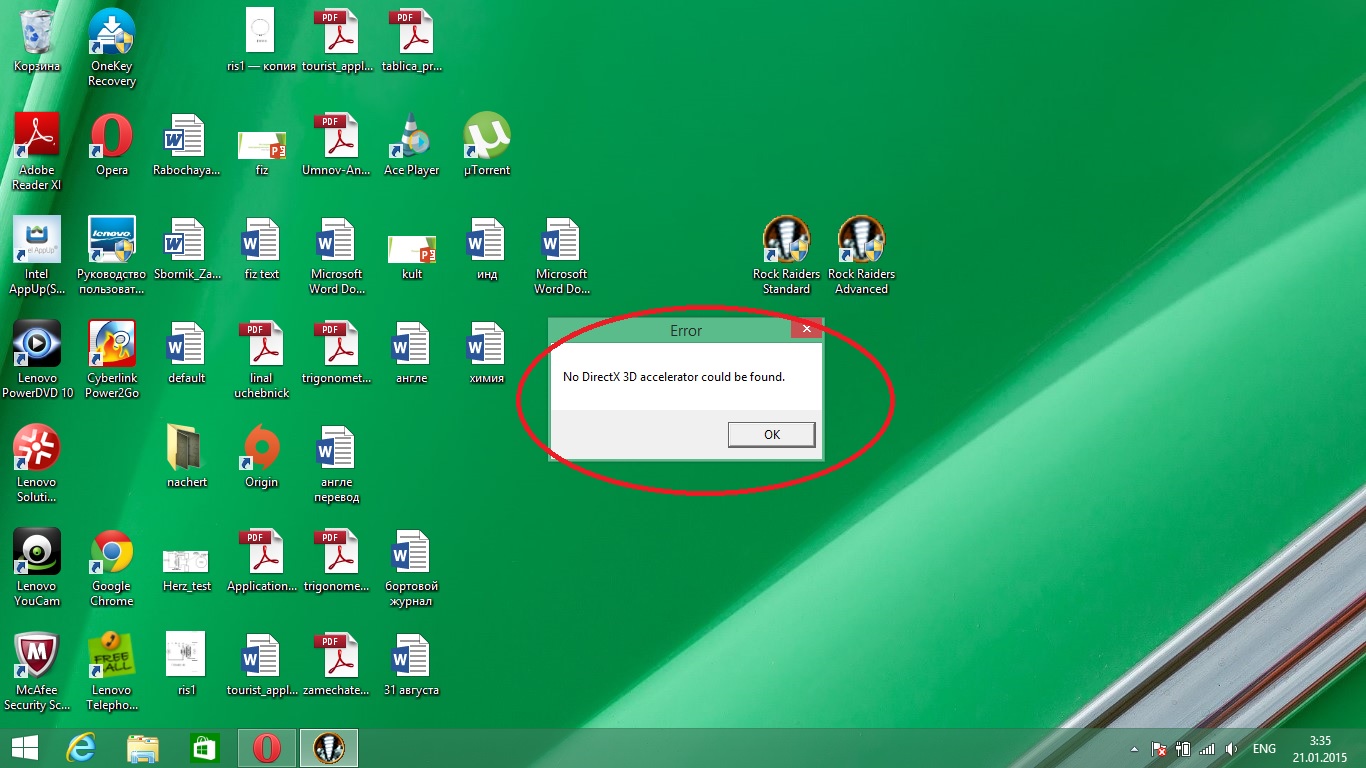The image size is (1366, 768).
Task: Launch Origin from the desktop
Action: (262, 457)
